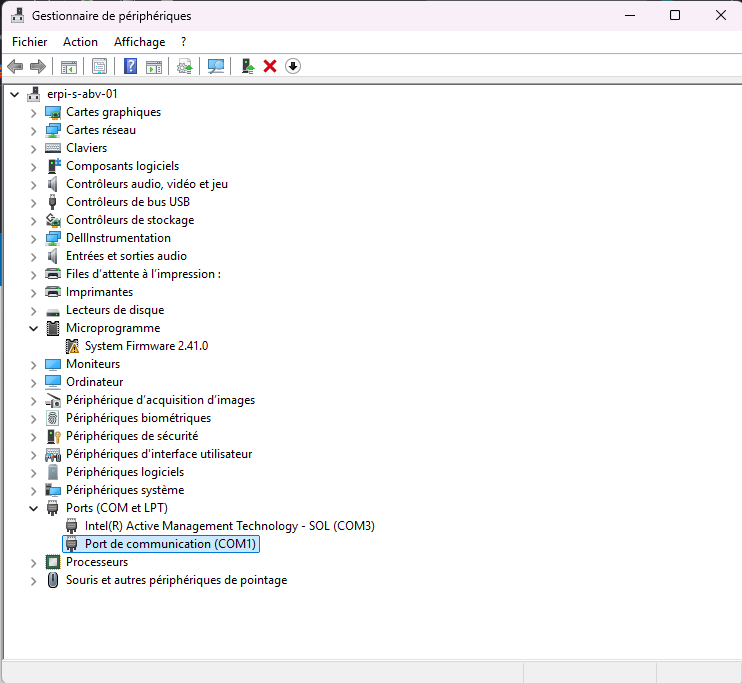Click the green enable device toolbar icon

pyautogui.click(x=248, y=66)
